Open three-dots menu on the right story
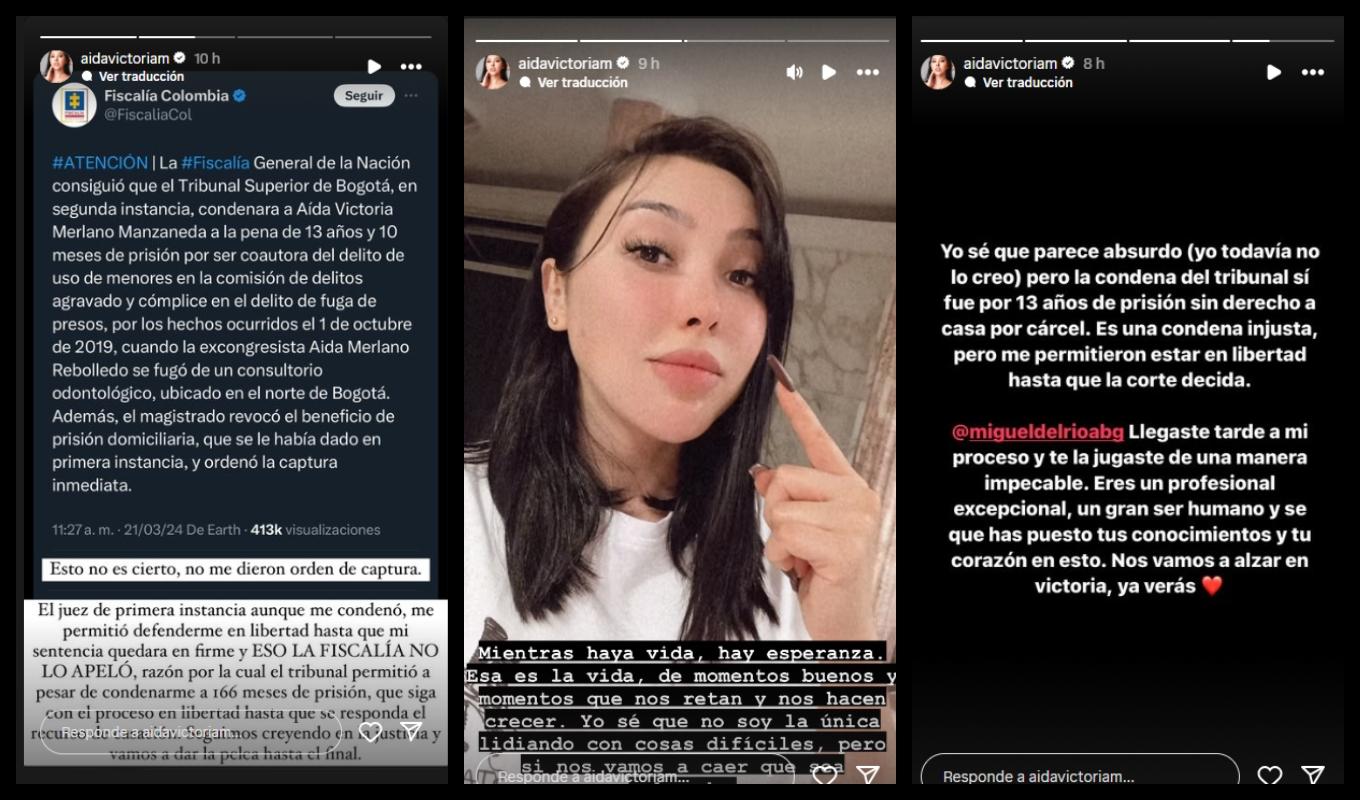The height and width of the screenshot is (800, 1360). [x=1312, y=72]
